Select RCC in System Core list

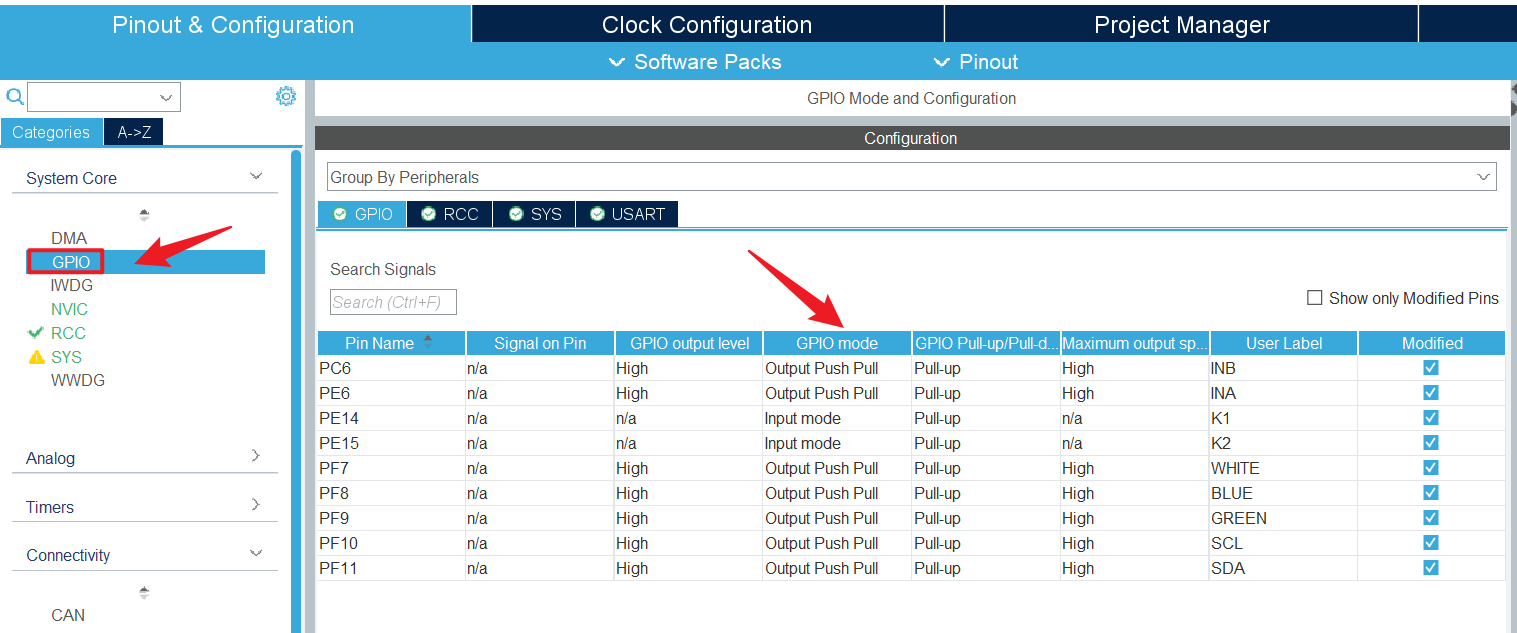pos(68,333)
